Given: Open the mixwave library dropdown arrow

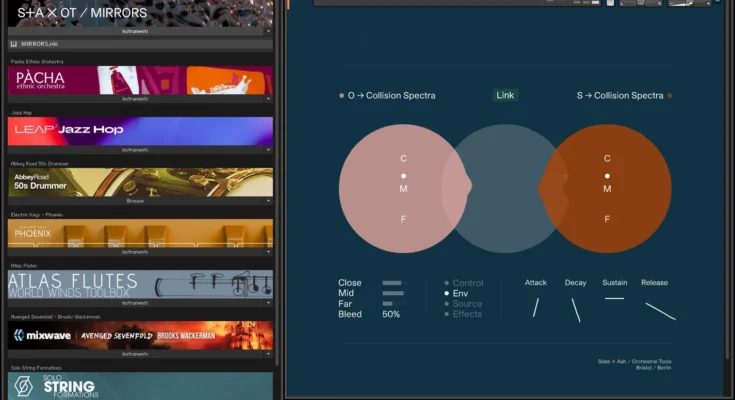Looking at the screenshot, I should click(x=268, y=355).
